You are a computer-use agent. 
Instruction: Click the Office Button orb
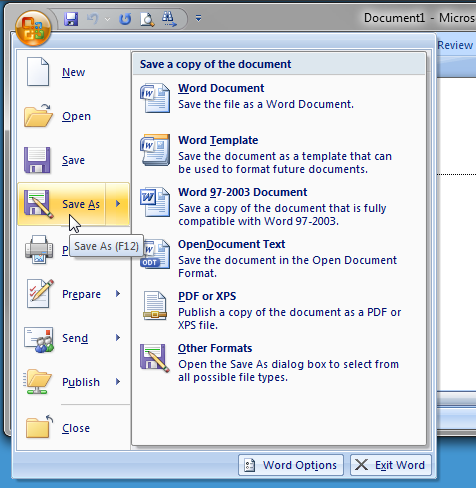pyautogui.click(x=33, y=28)
